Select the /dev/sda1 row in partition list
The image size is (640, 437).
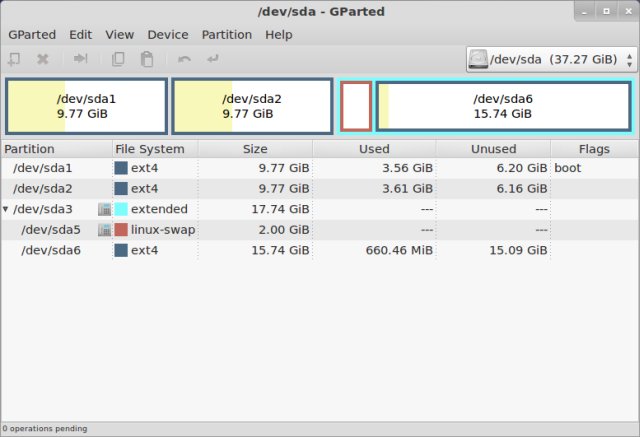320,168
